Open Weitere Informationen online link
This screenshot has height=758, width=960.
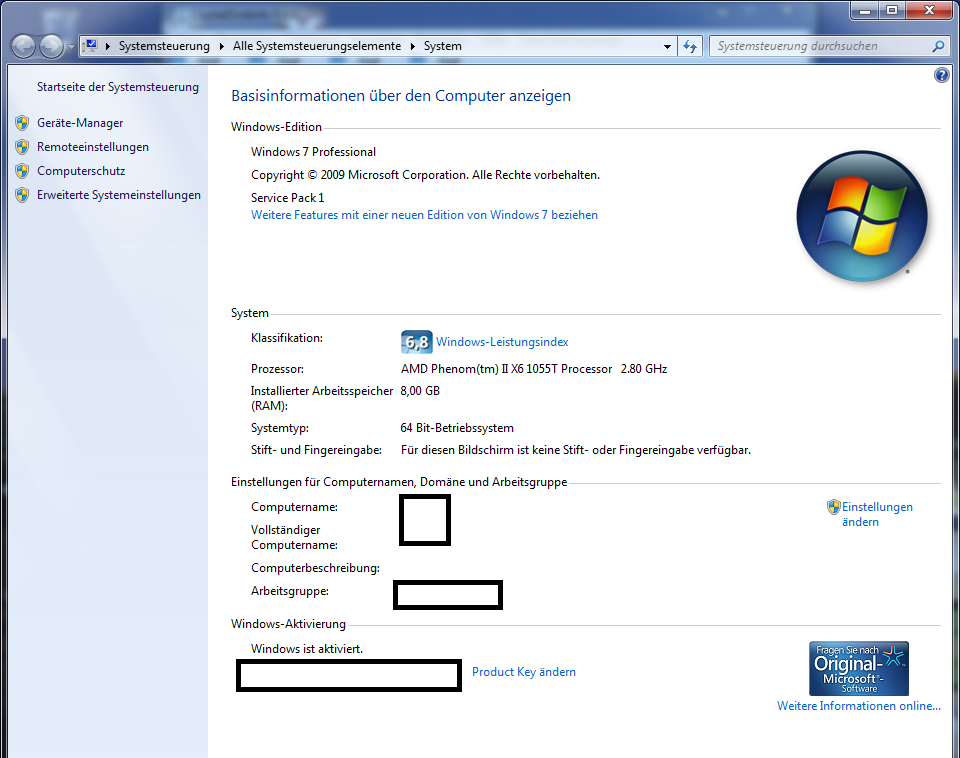858,706
